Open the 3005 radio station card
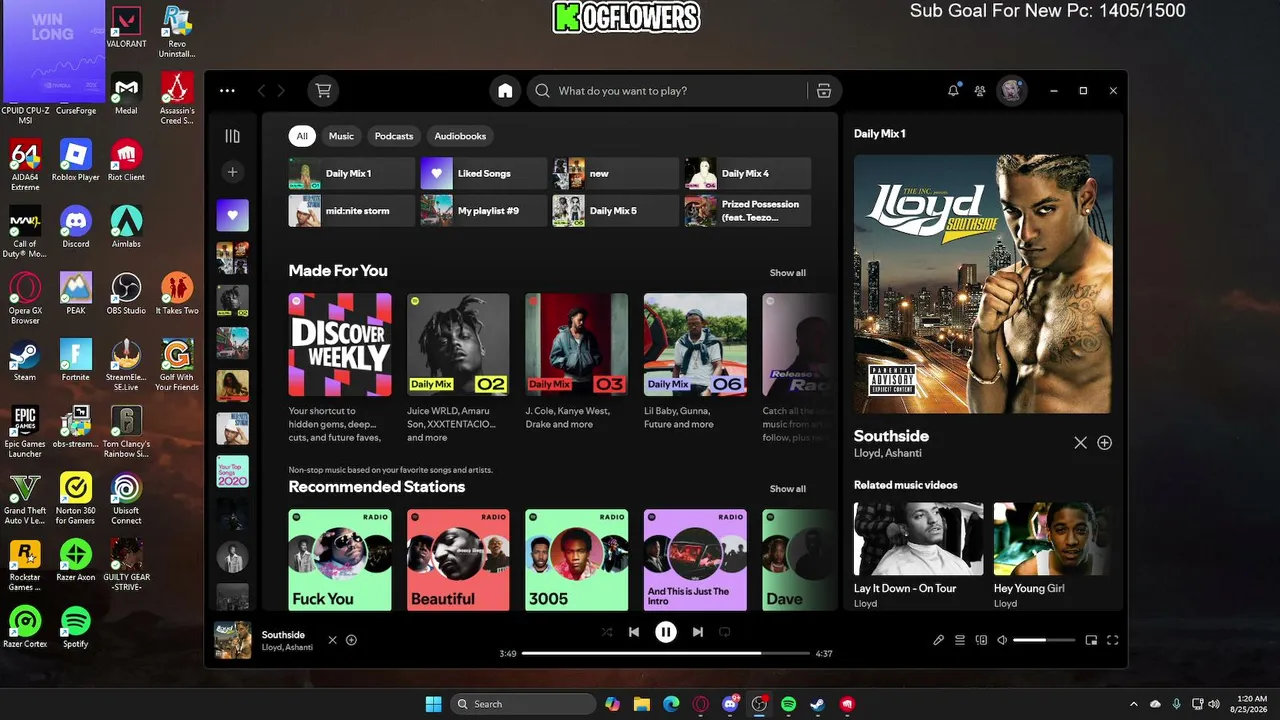This screenshot has height=720, width=1280. coord(577,560)
